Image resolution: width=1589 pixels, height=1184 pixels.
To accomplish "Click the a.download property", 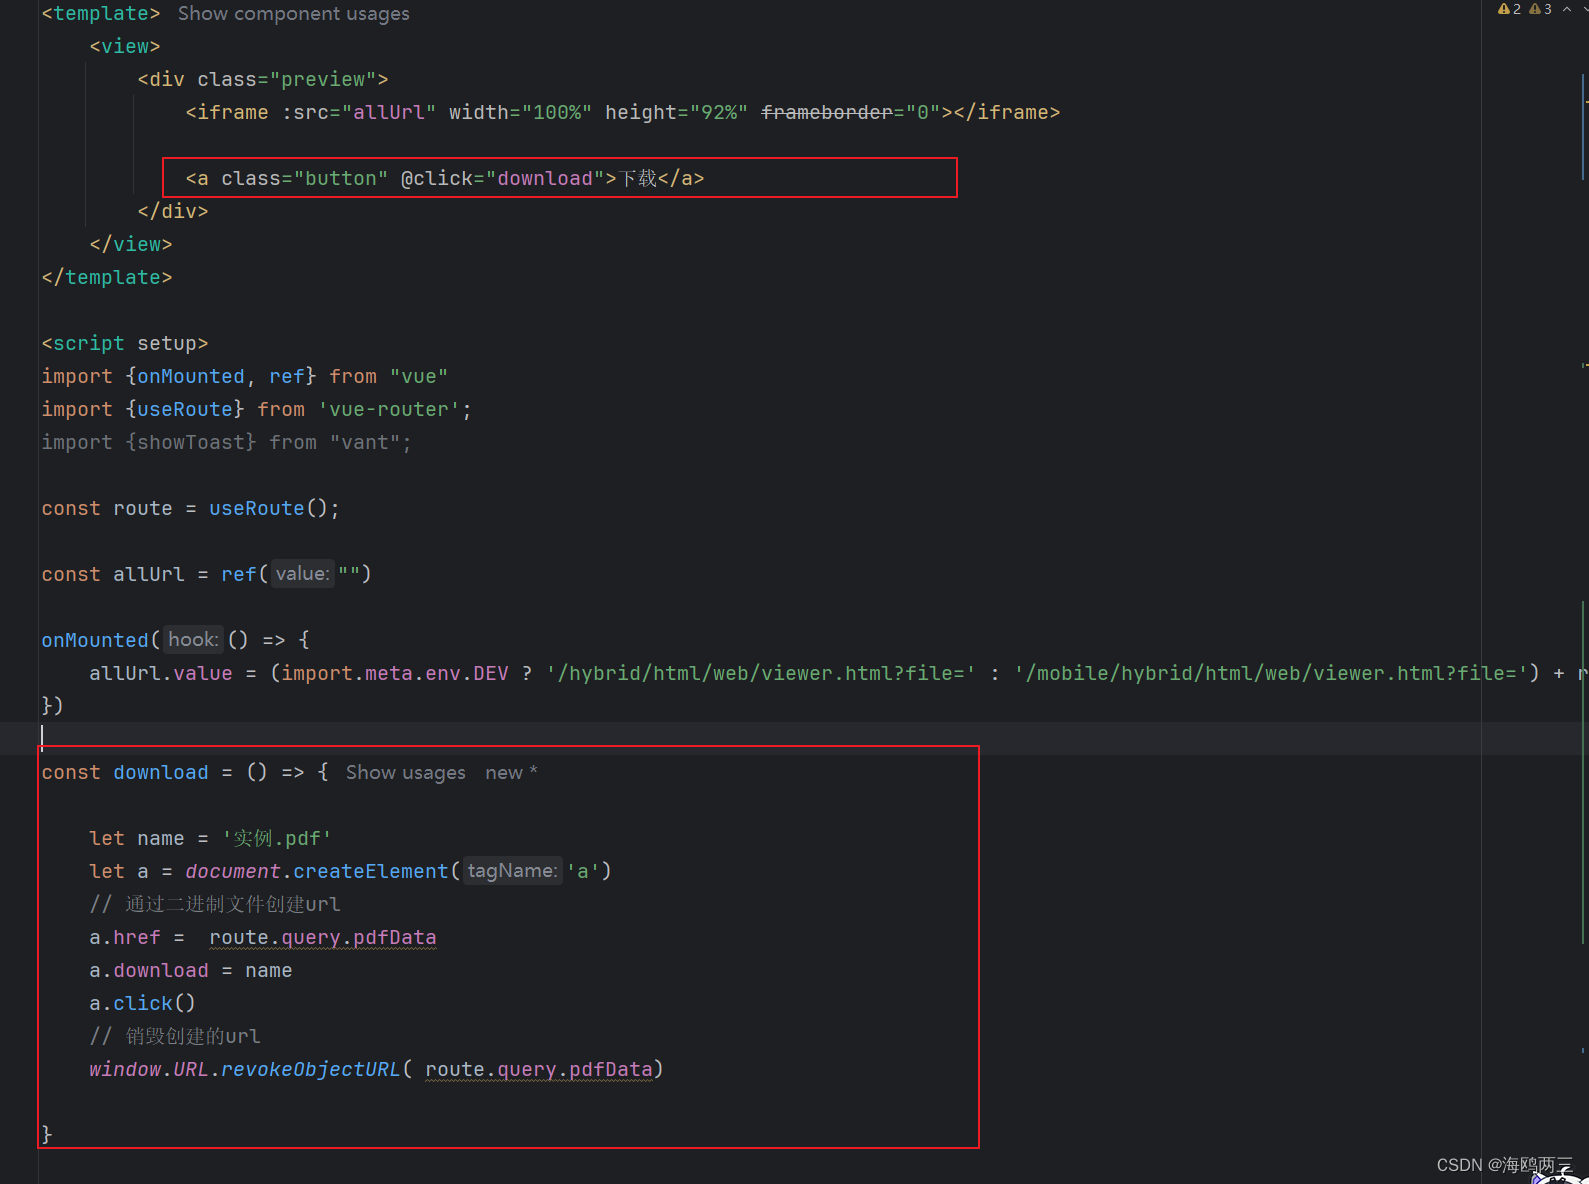I will pos(149,971).
